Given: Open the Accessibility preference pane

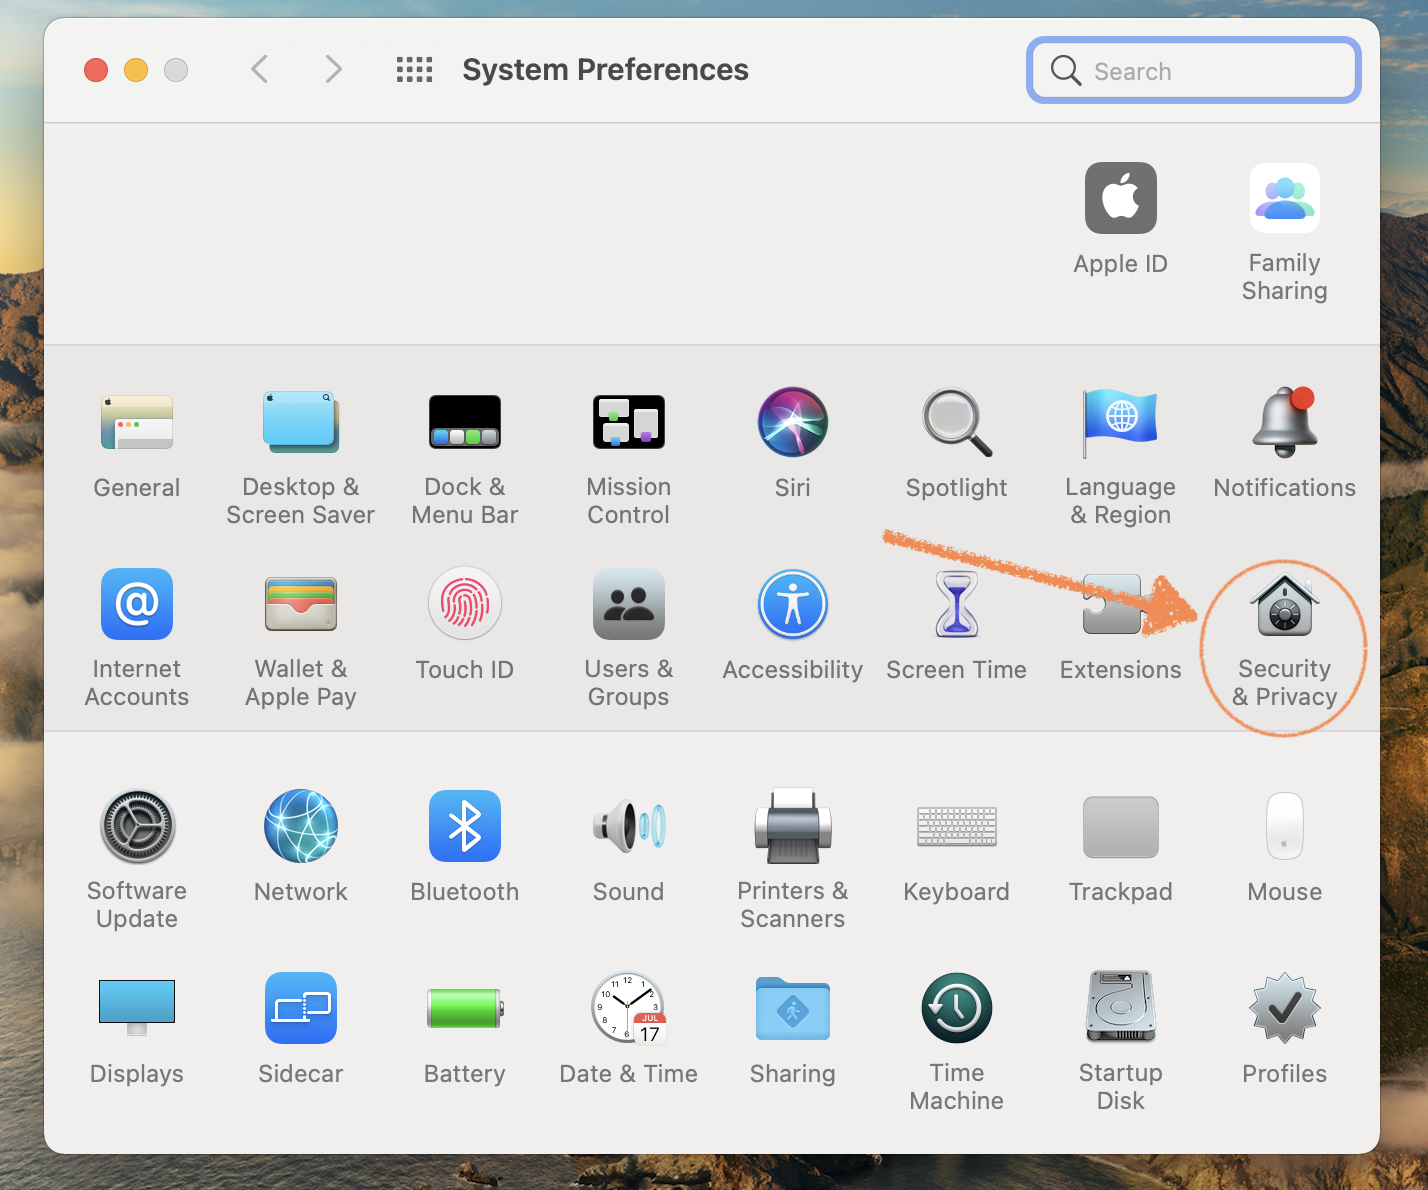Looking at the screenshot, I should [x=792, y=604].
